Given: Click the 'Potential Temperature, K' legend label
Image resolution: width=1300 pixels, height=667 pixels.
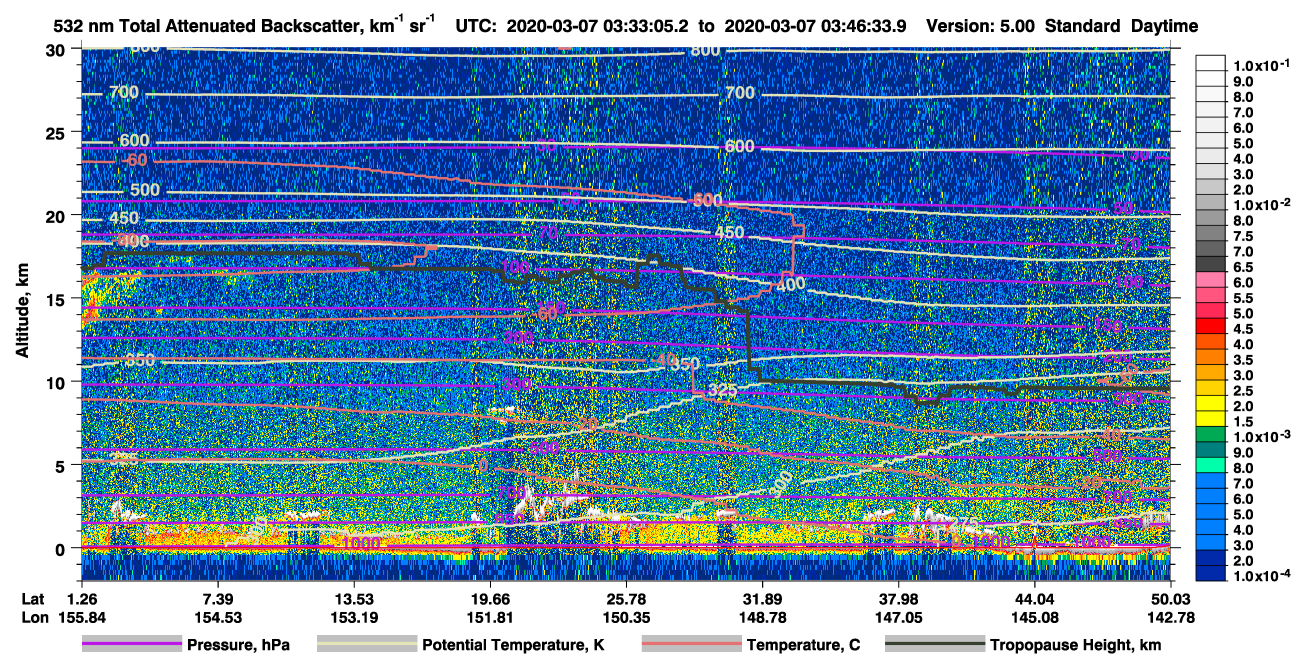Looking at the screenshot, I should (513, 646).
